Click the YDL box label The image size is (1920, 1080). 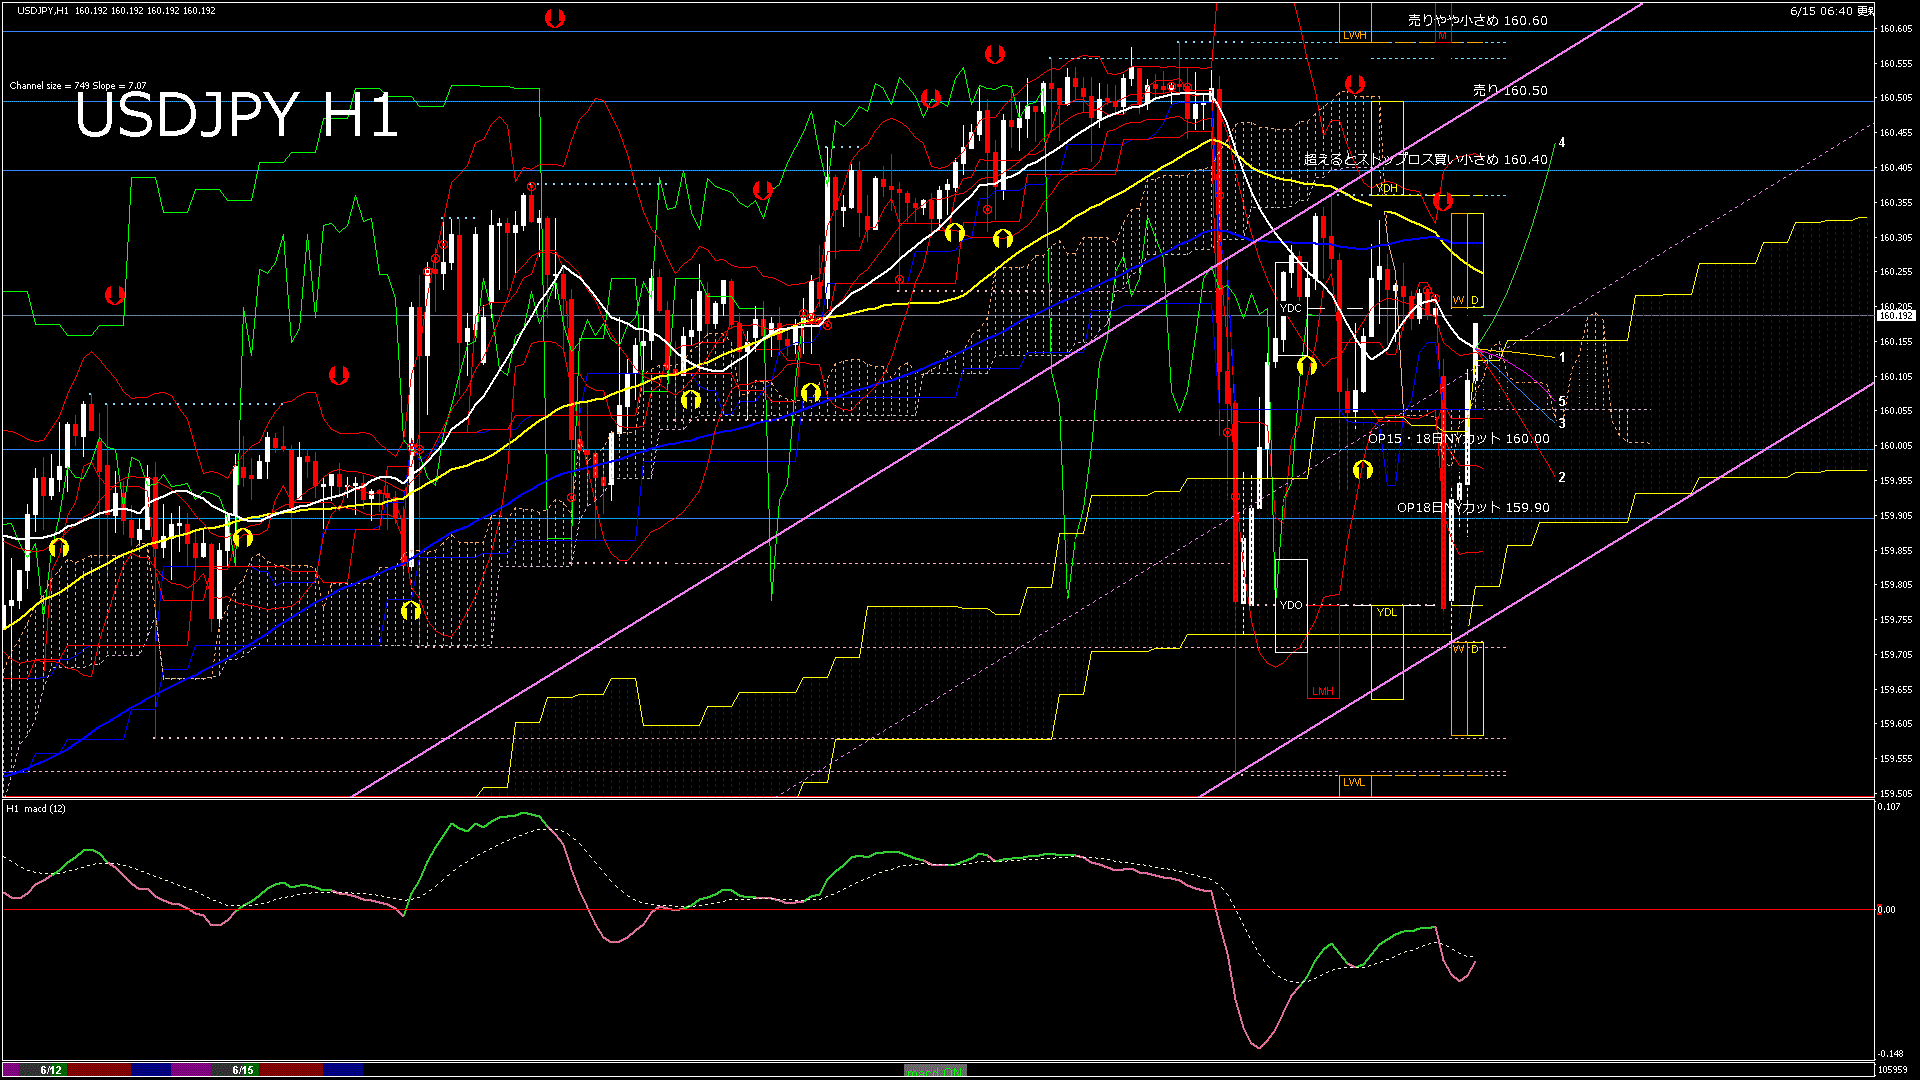(1386, 612)
